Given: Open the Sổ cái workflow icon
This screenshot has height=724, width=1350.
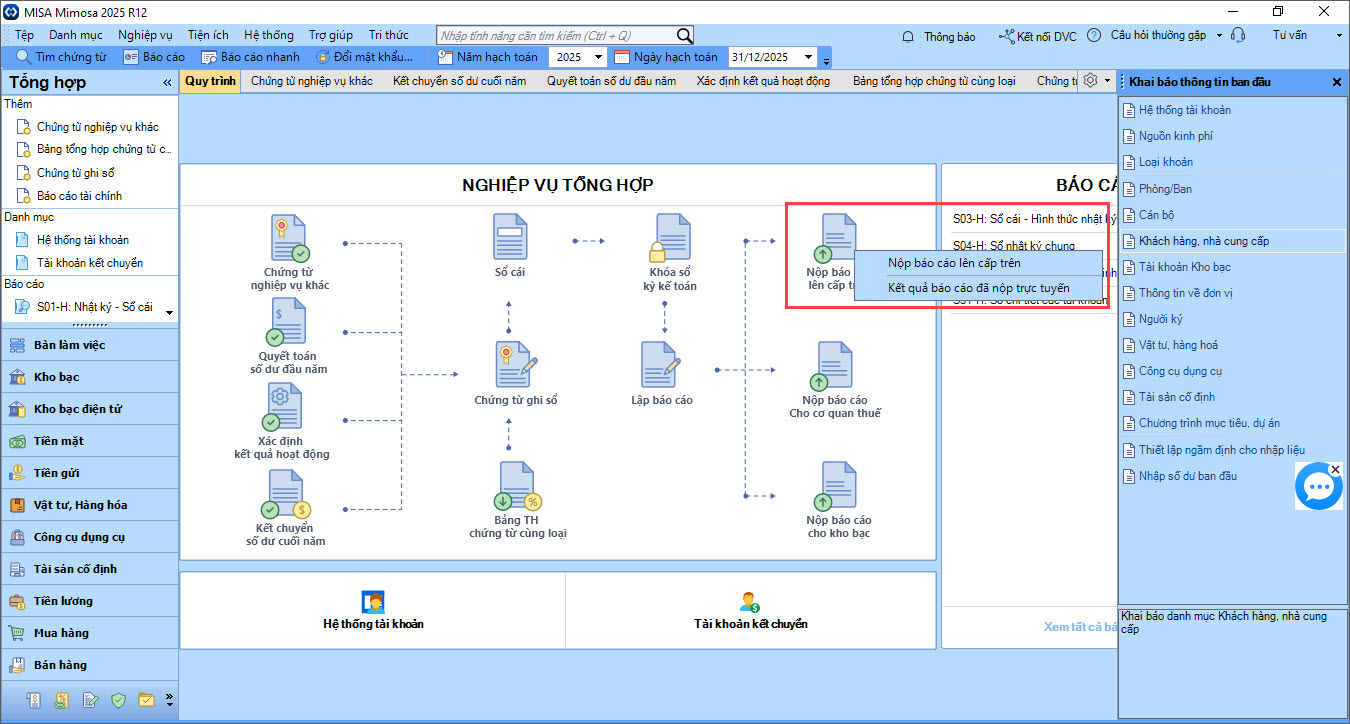Looking at the screenshot, I should pos(510,238).
